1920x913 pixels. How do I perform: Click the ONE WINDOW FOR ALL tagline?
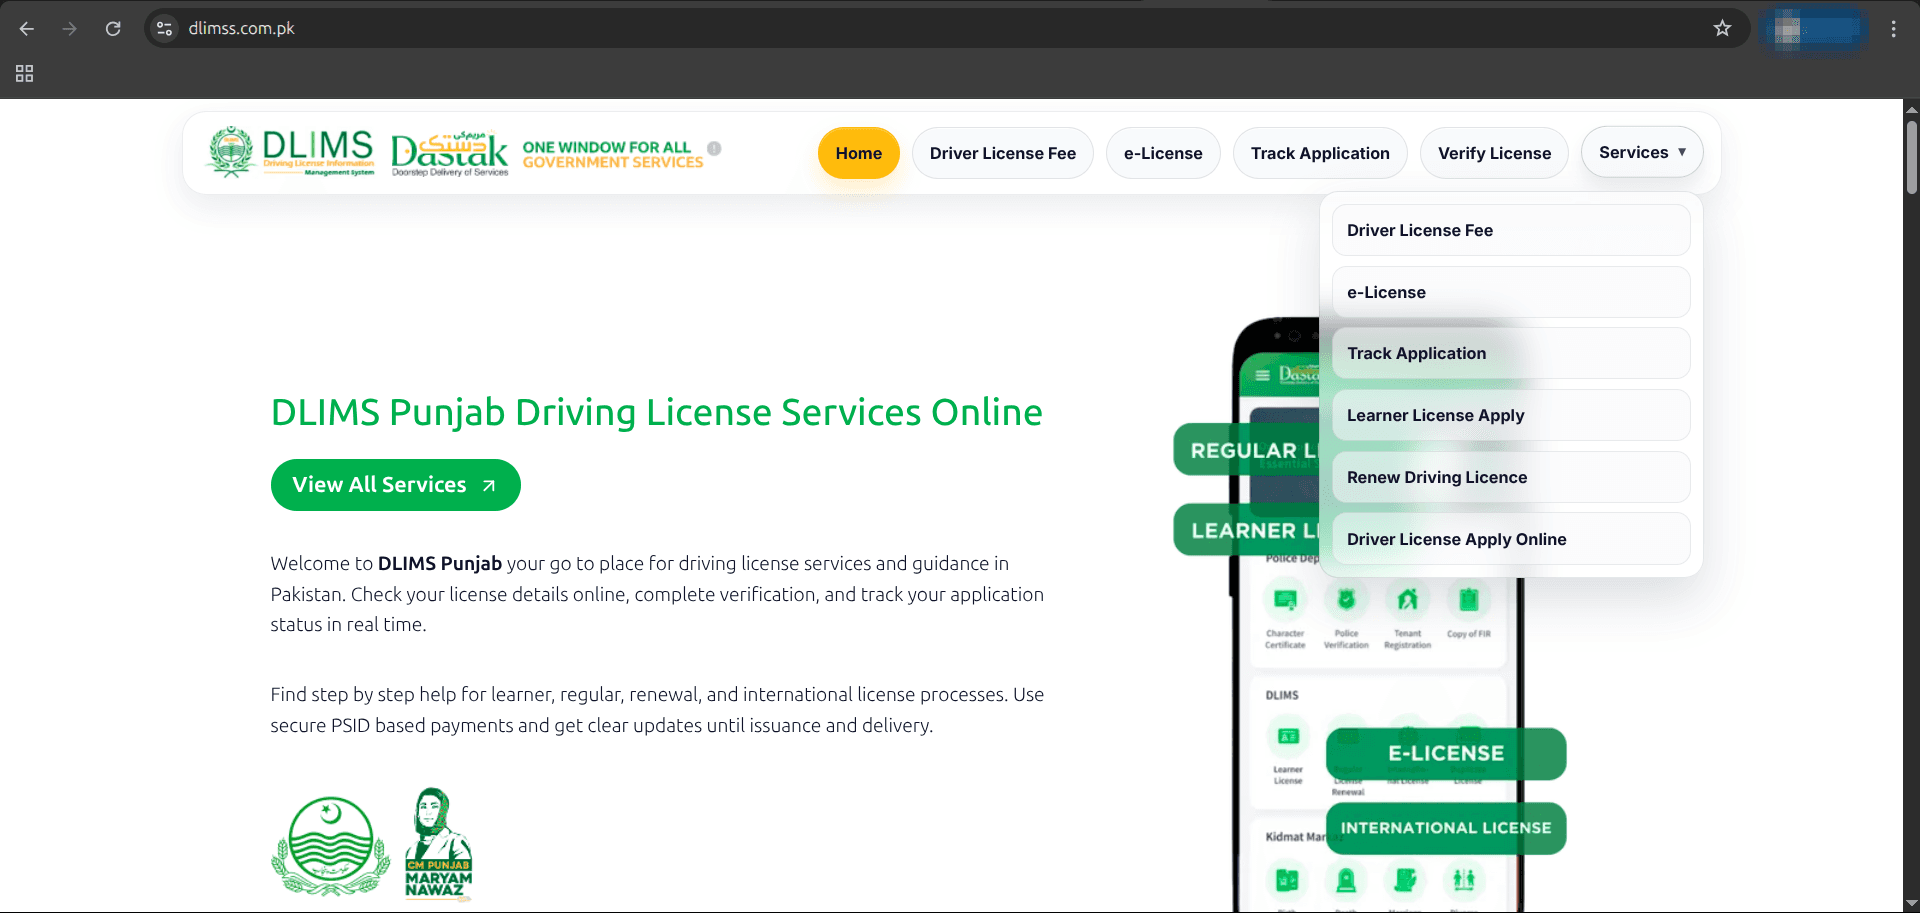point(613,155)
